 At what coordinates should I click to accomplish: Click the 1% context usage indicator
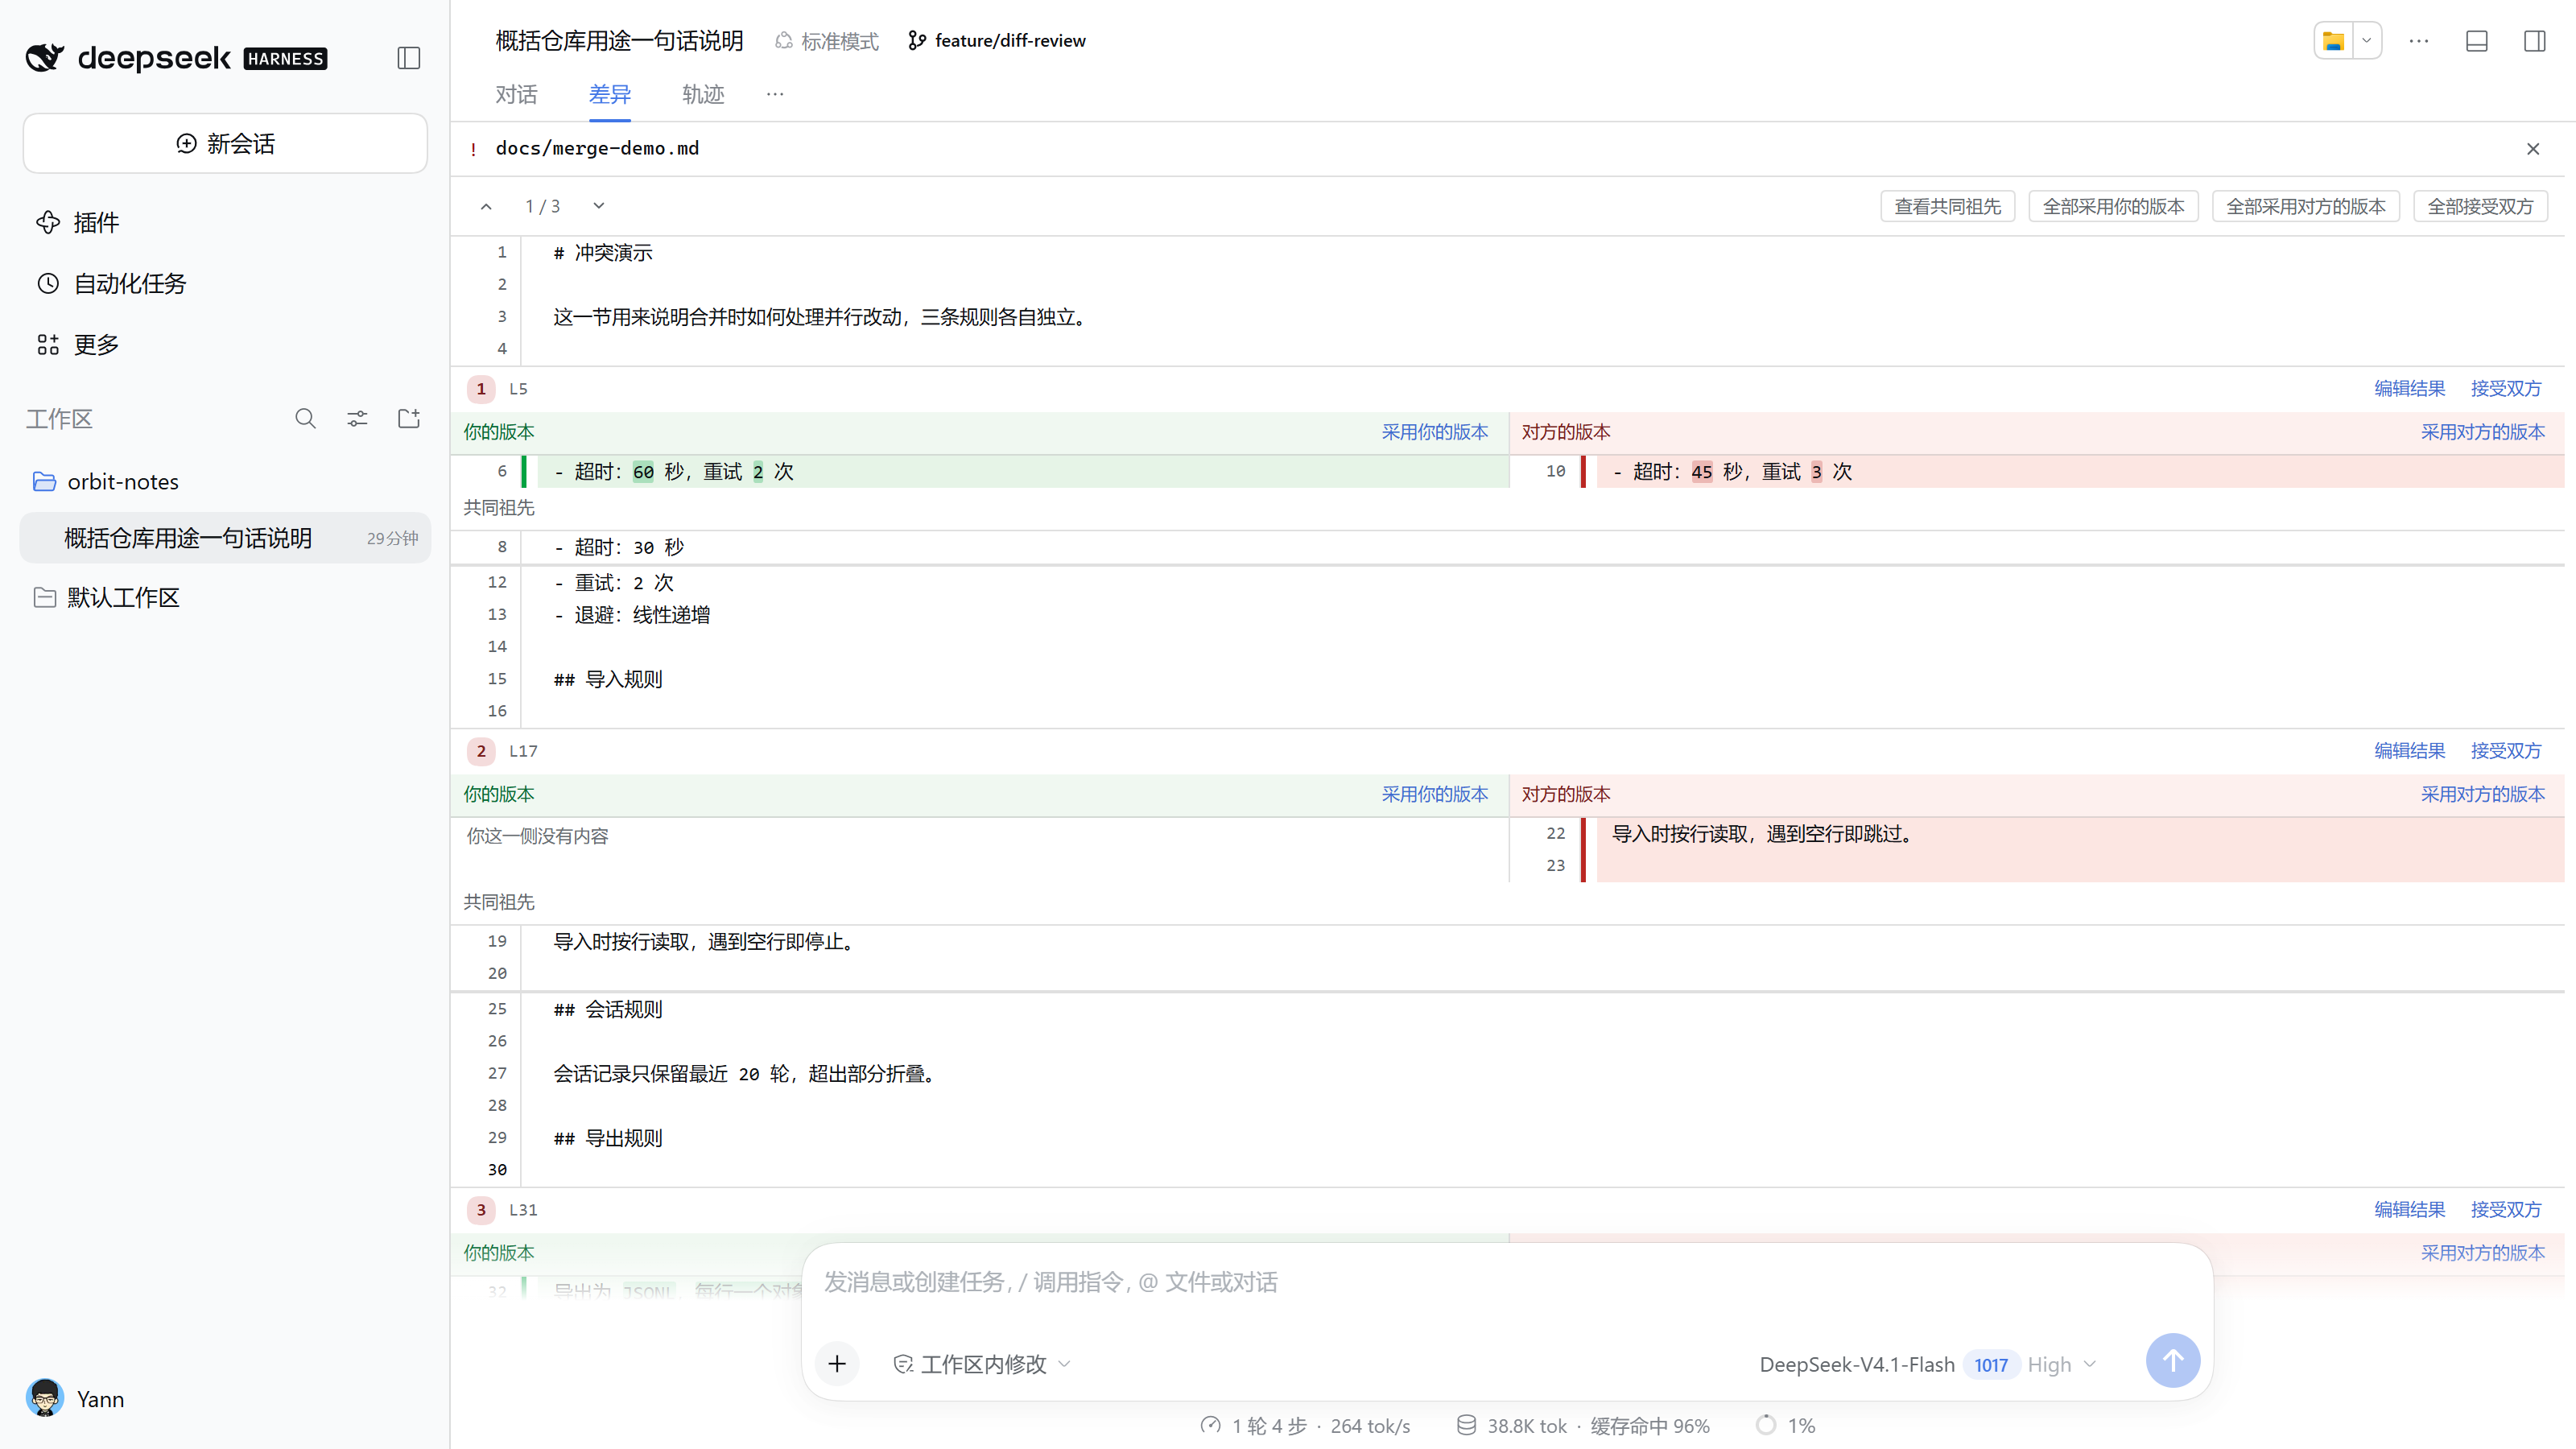point(1785,1425)
